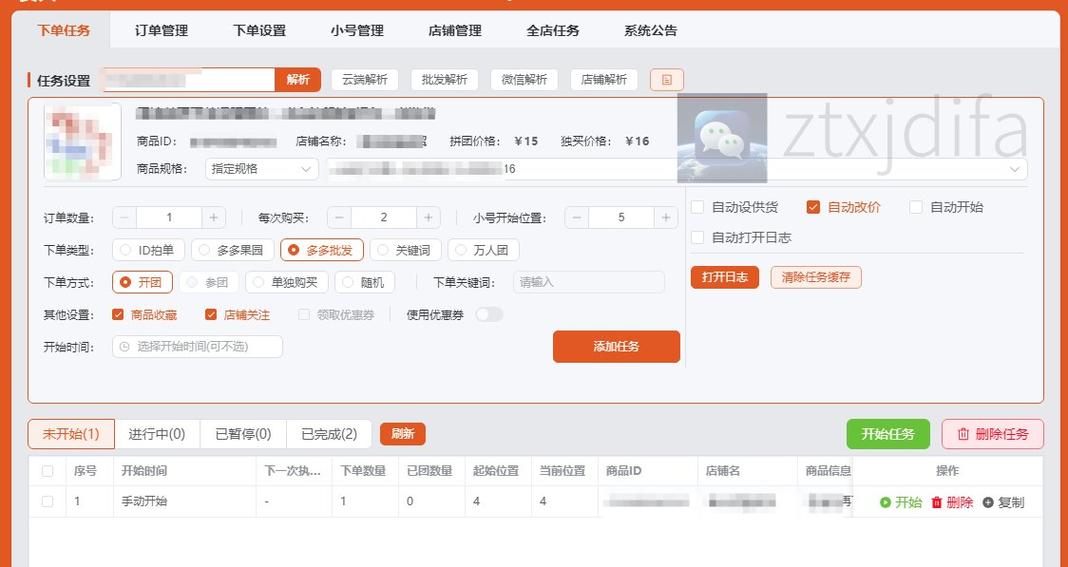Click 店铺解析 button

click(x=603, y=80)
